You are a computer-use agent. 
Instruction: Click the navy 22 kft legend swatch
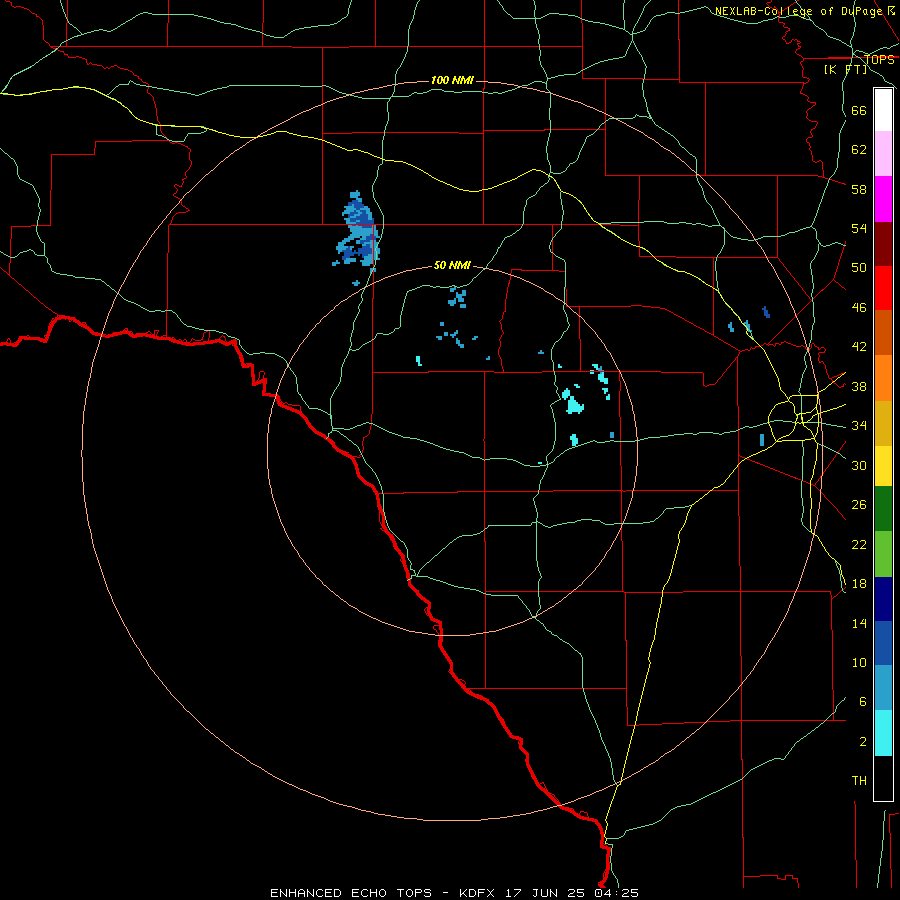(x=883, y=599)
